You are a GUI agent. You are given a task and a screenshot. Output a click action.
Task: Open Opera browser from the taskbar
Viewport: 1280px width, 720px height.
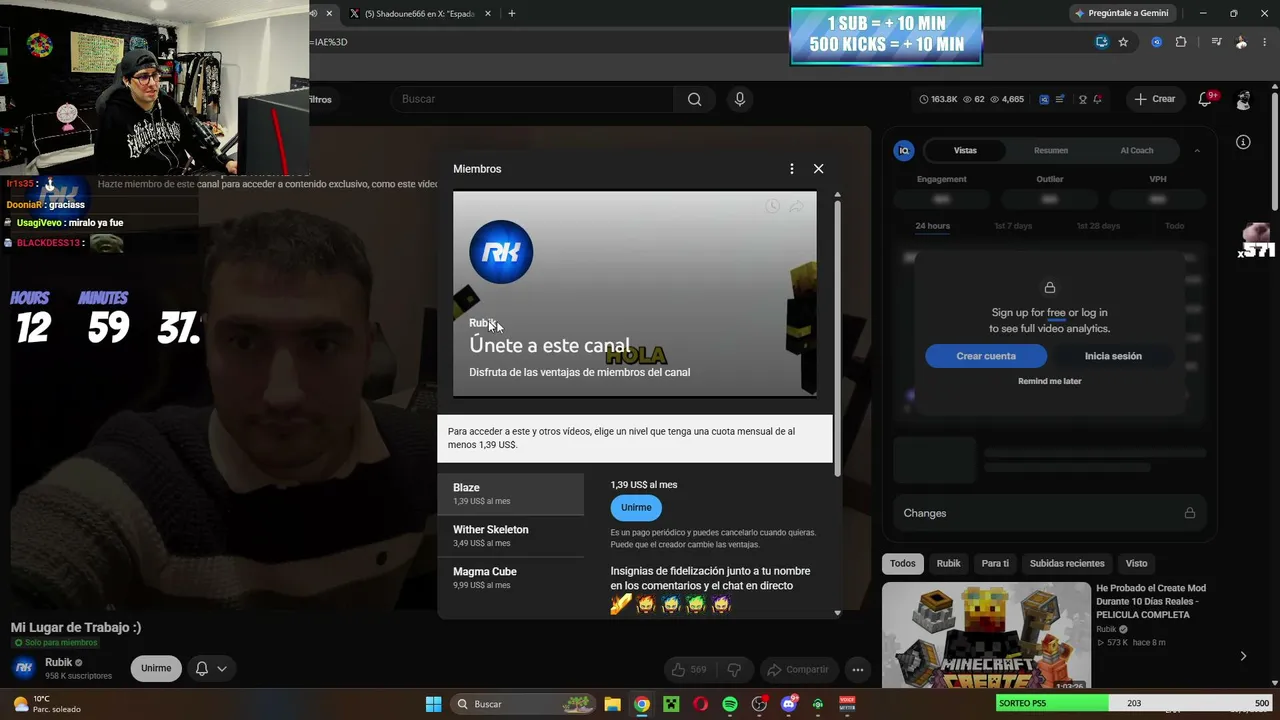point(700,704)
